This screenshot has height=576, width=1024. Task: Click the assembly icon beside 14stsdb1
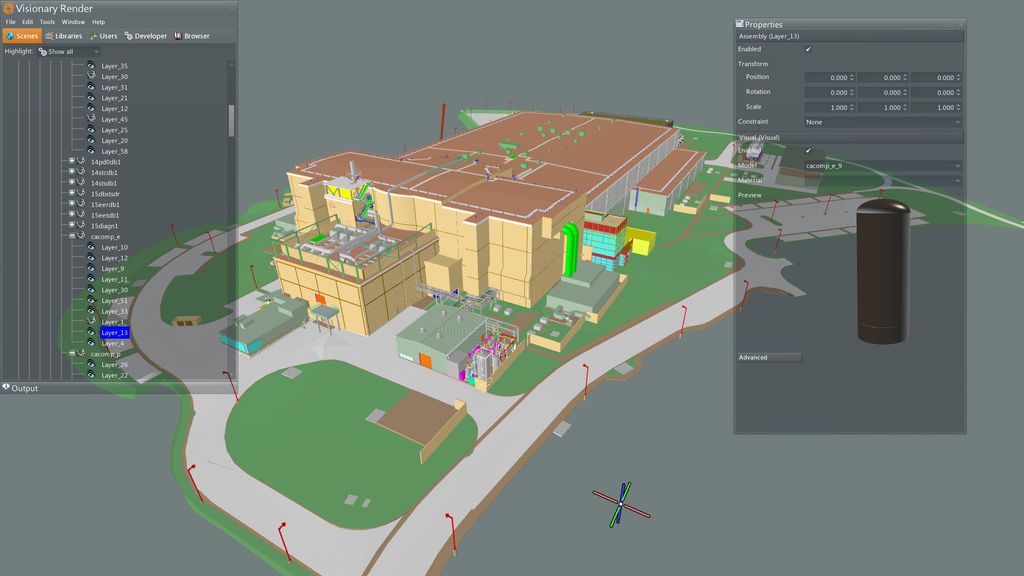81,183
